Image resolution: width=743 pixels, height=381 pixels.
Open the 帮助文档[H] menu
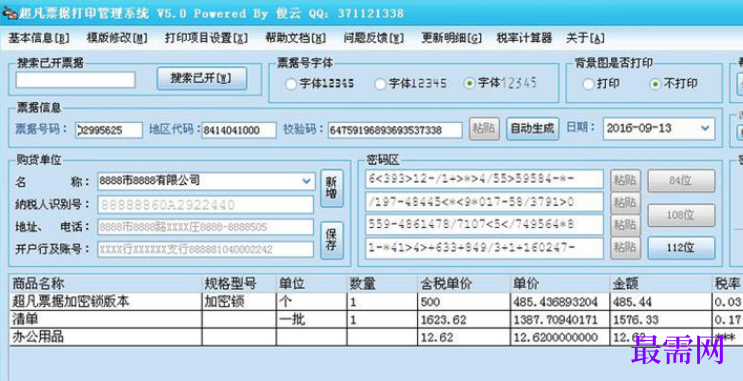click(295, 38)
